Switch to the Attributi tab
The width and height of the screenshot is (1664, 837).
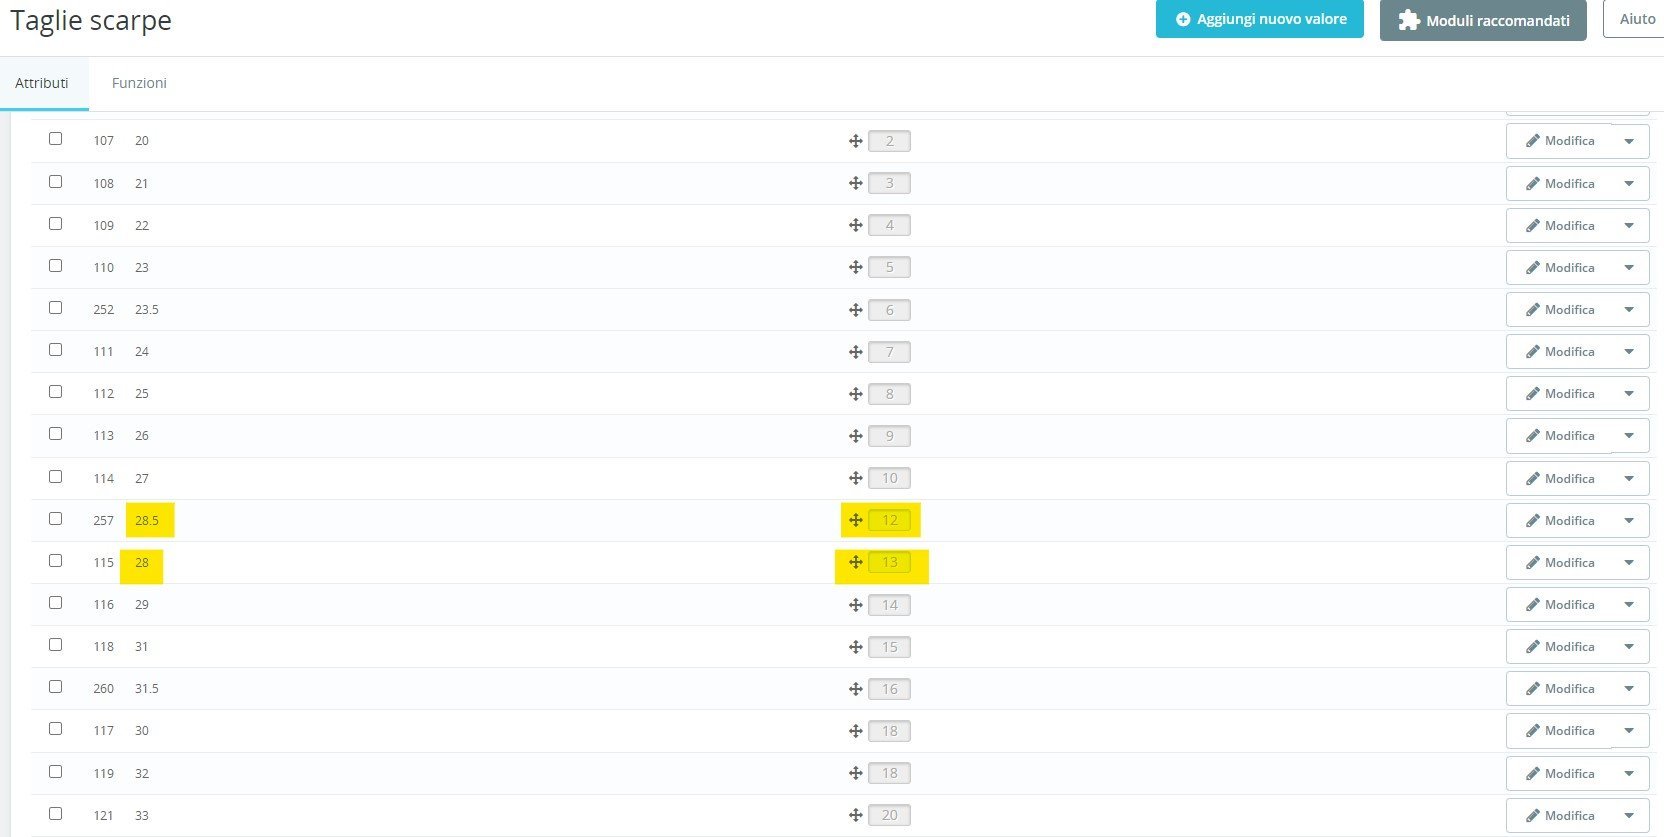pos(42,83)
